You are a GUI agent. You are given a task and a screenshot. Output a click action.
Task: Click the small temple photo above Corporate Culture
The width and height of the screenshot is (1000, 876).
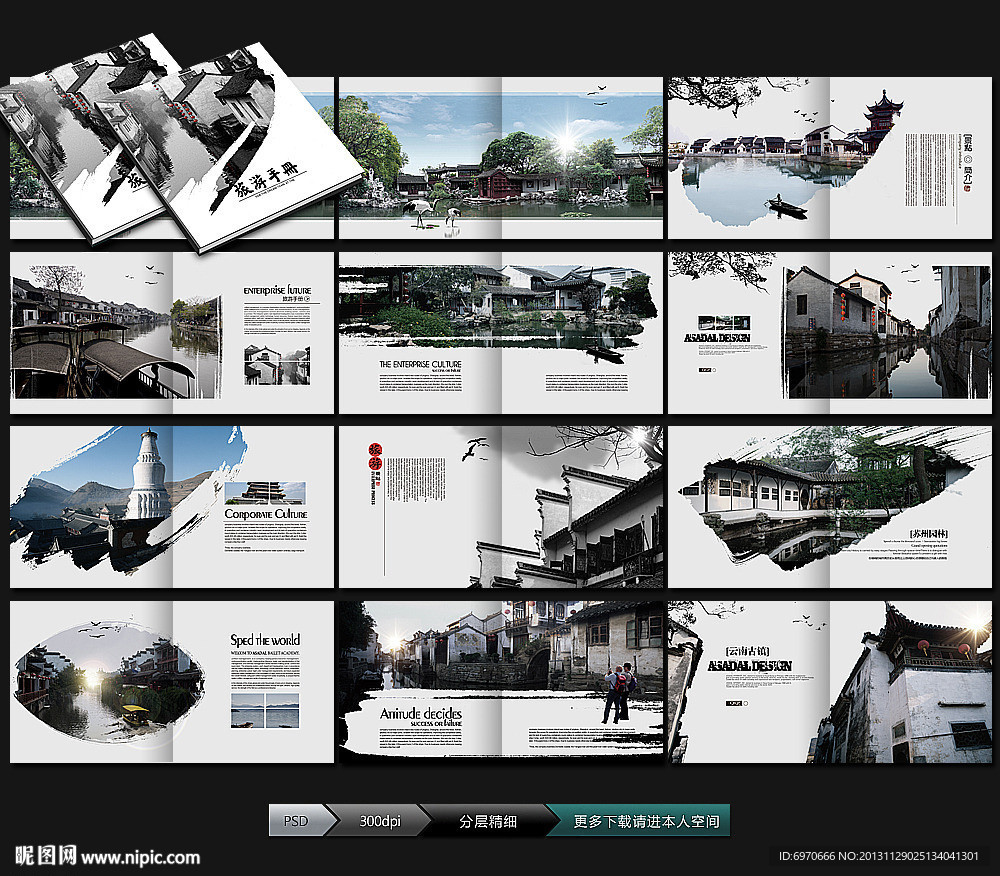click(x=265, y=492)
